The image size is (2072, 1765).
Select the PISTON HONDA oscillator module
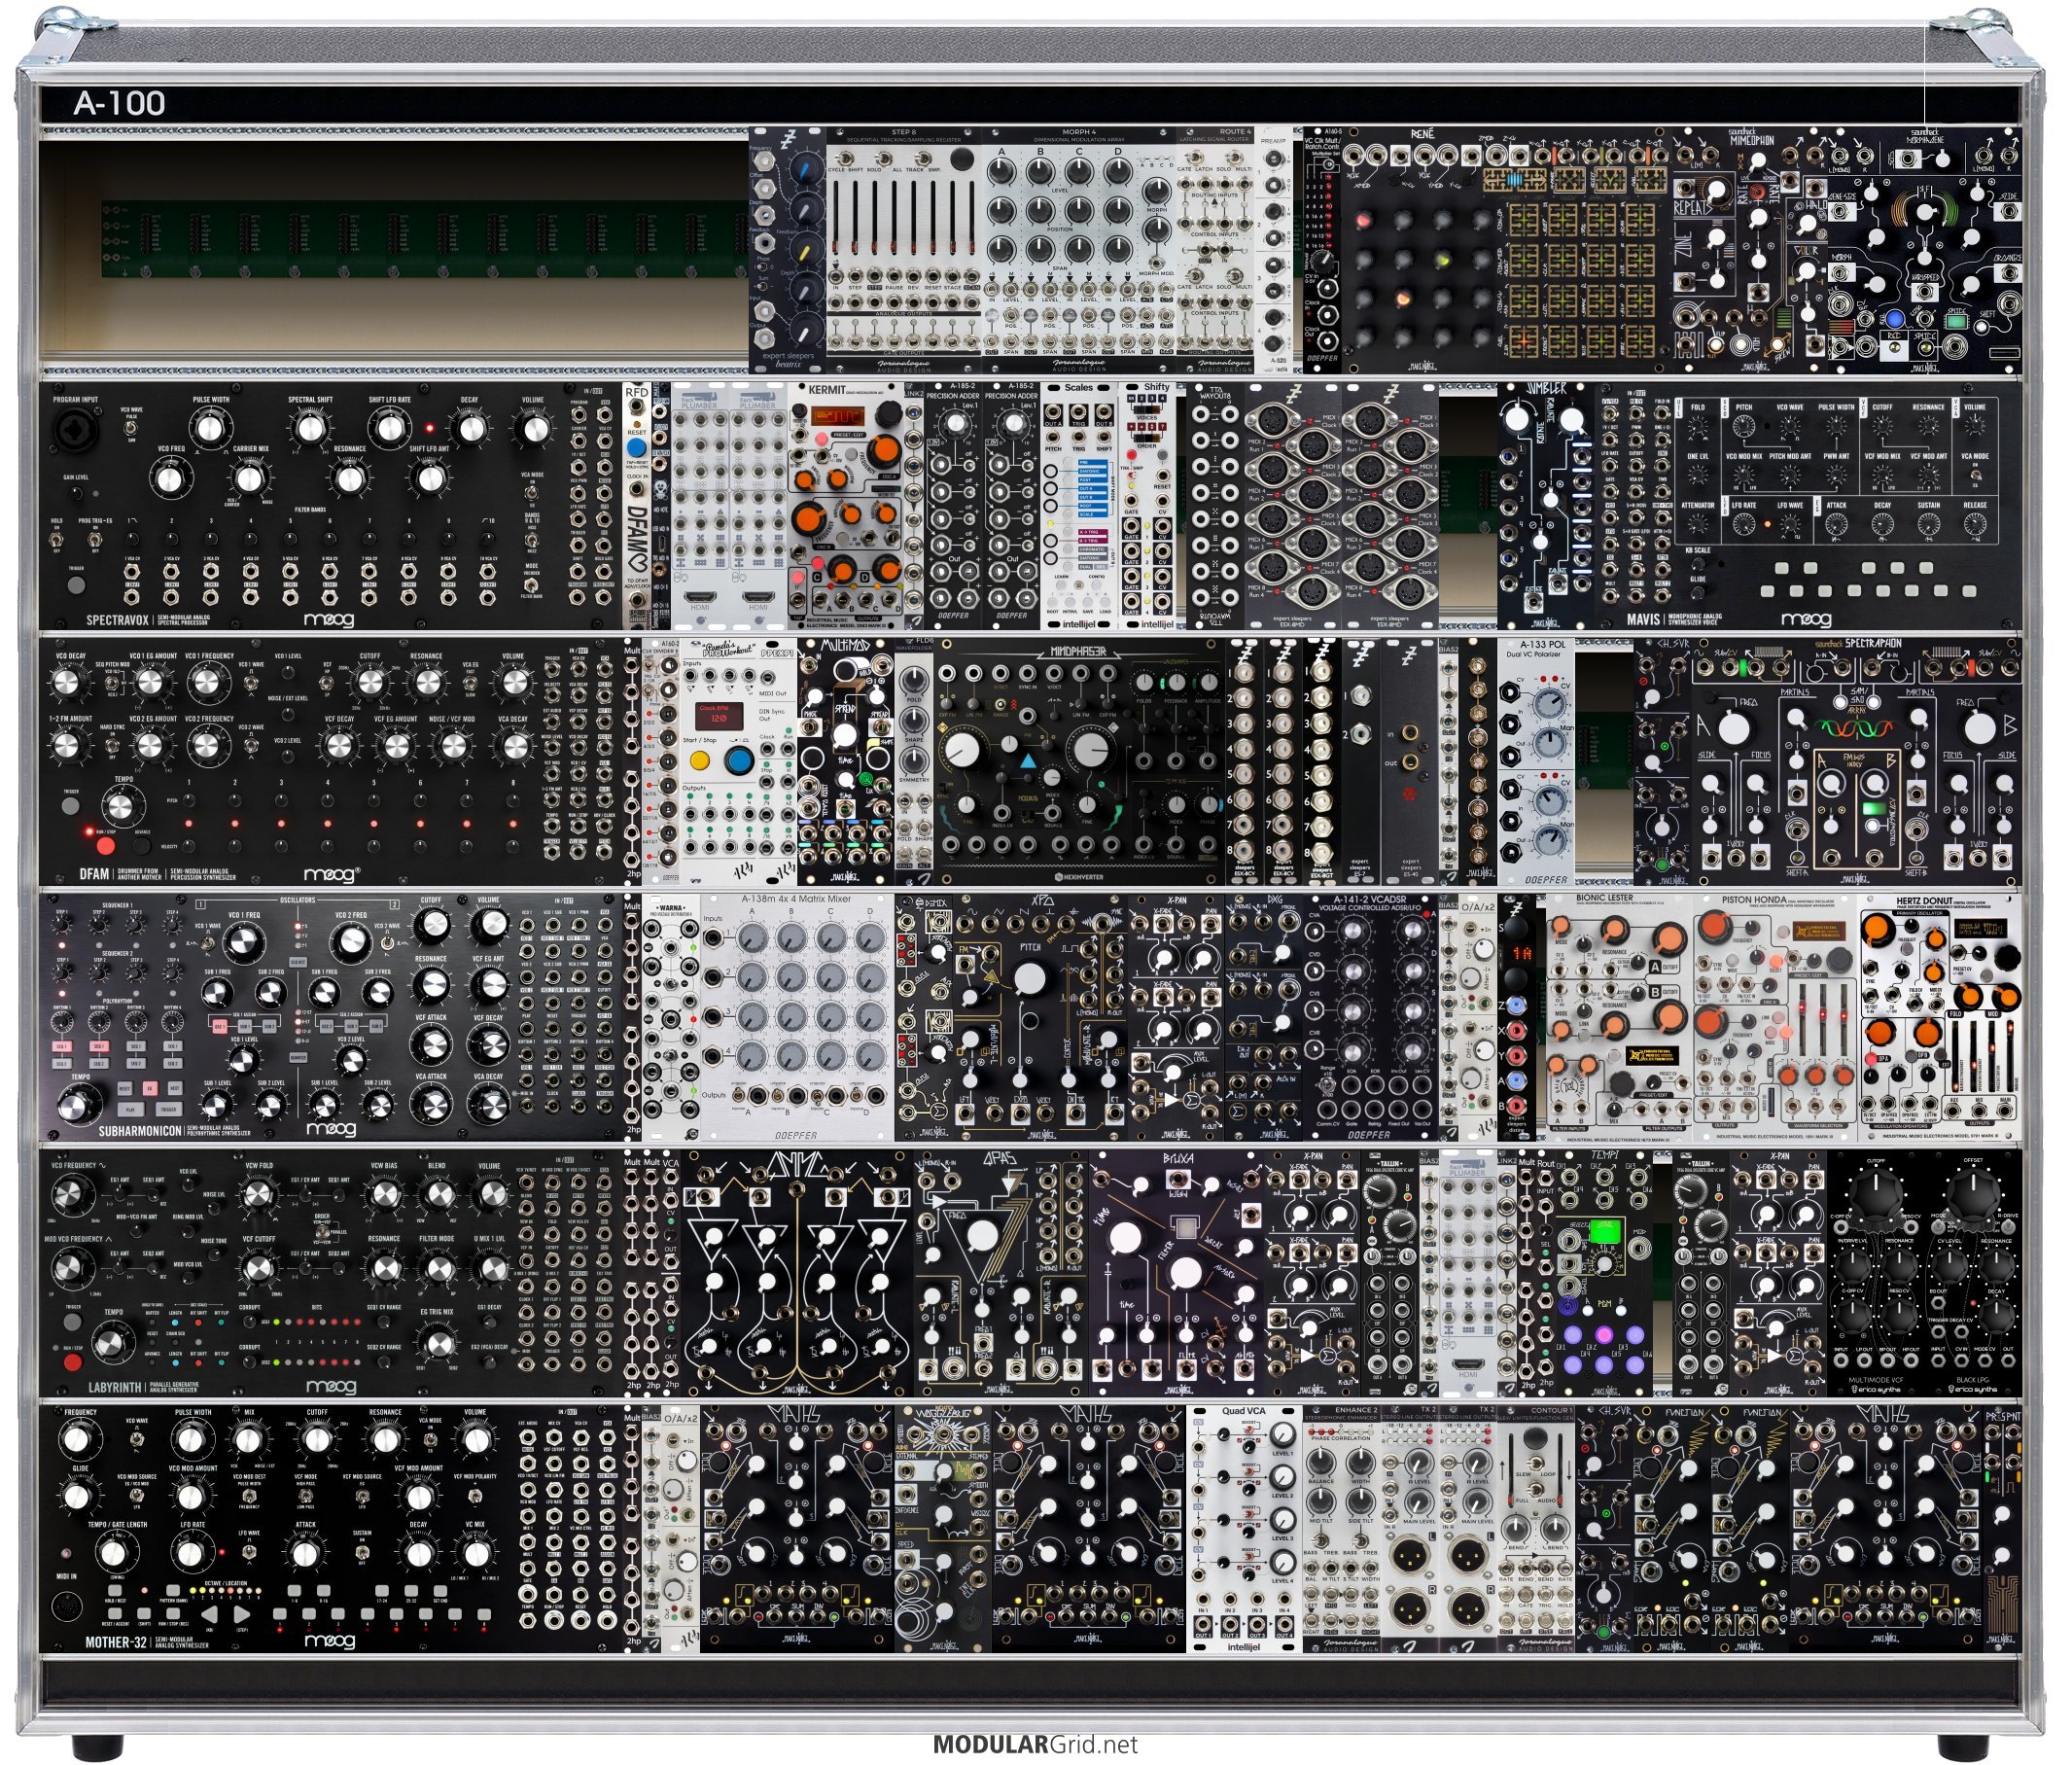(1774, 1017)
